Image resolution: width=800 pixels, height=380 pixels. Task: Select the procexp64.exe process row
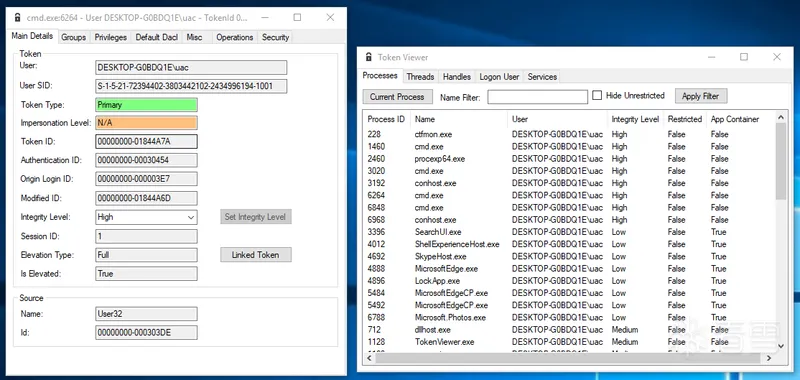tap(569, 159)
